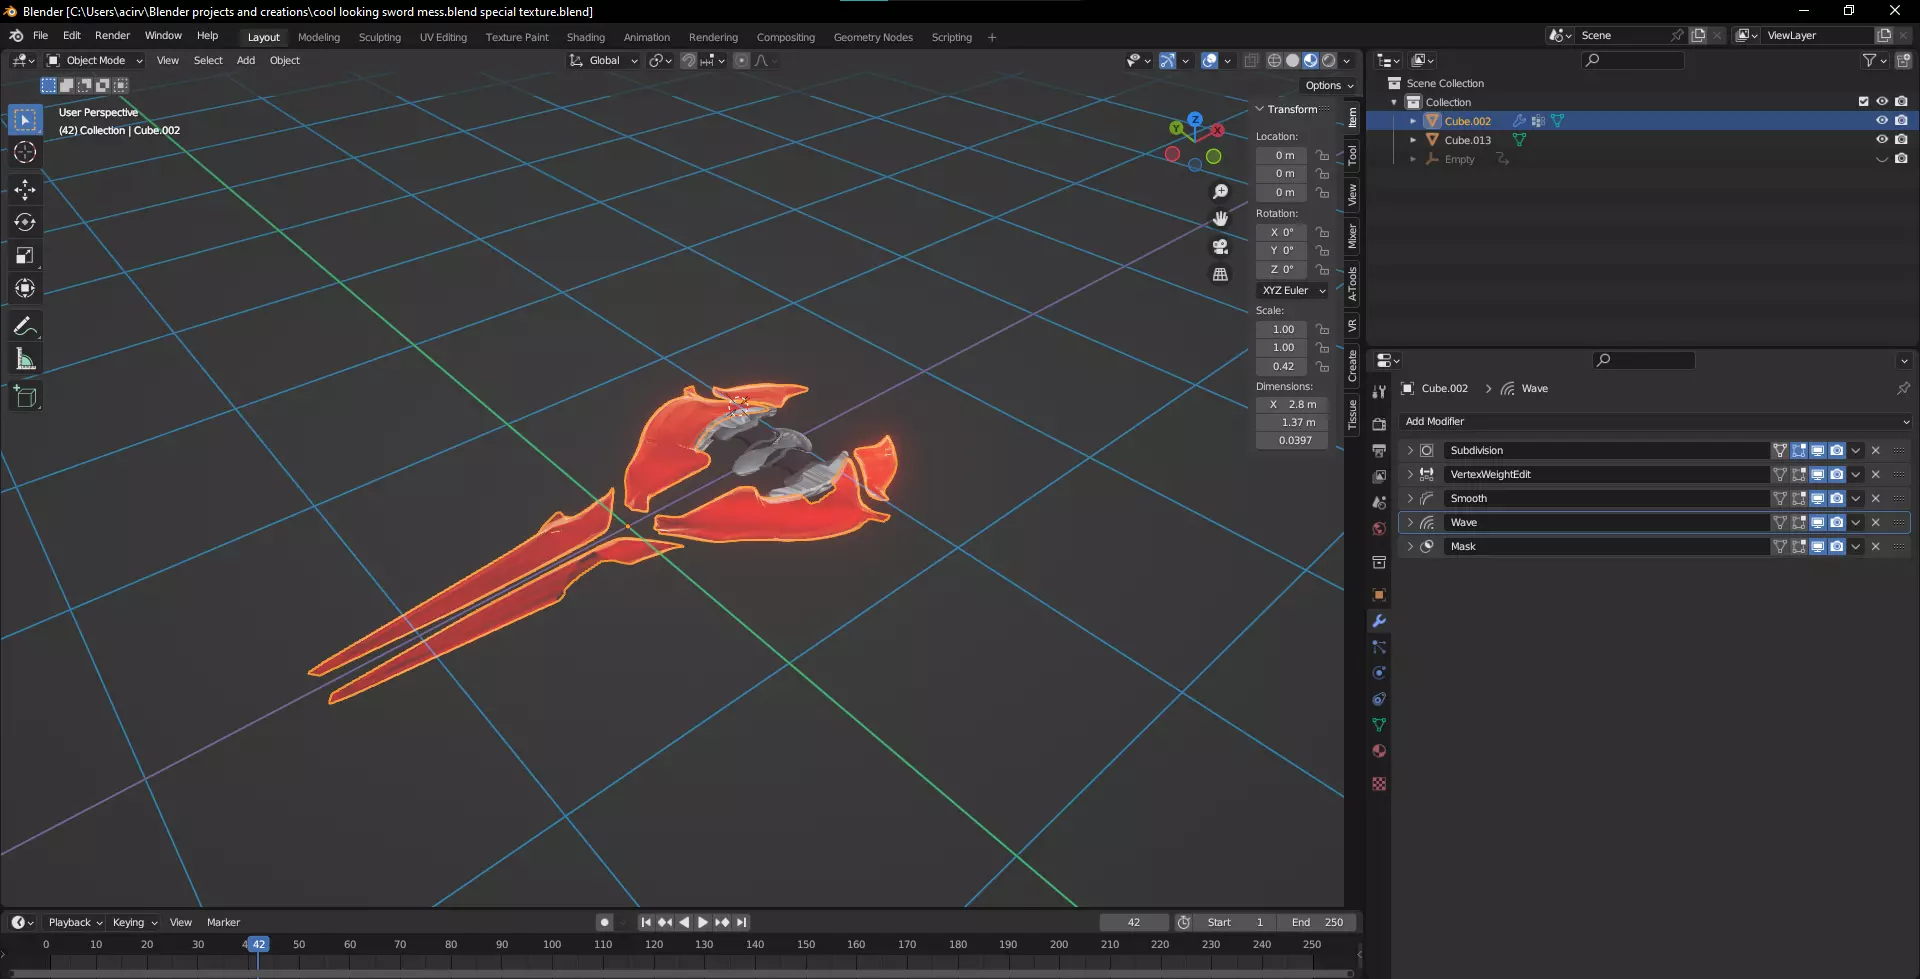Viewport: 1920px width, 979px height.
Task: Switch to the Geometry Nodes workspace tab
Action: (x=873, y=37)
